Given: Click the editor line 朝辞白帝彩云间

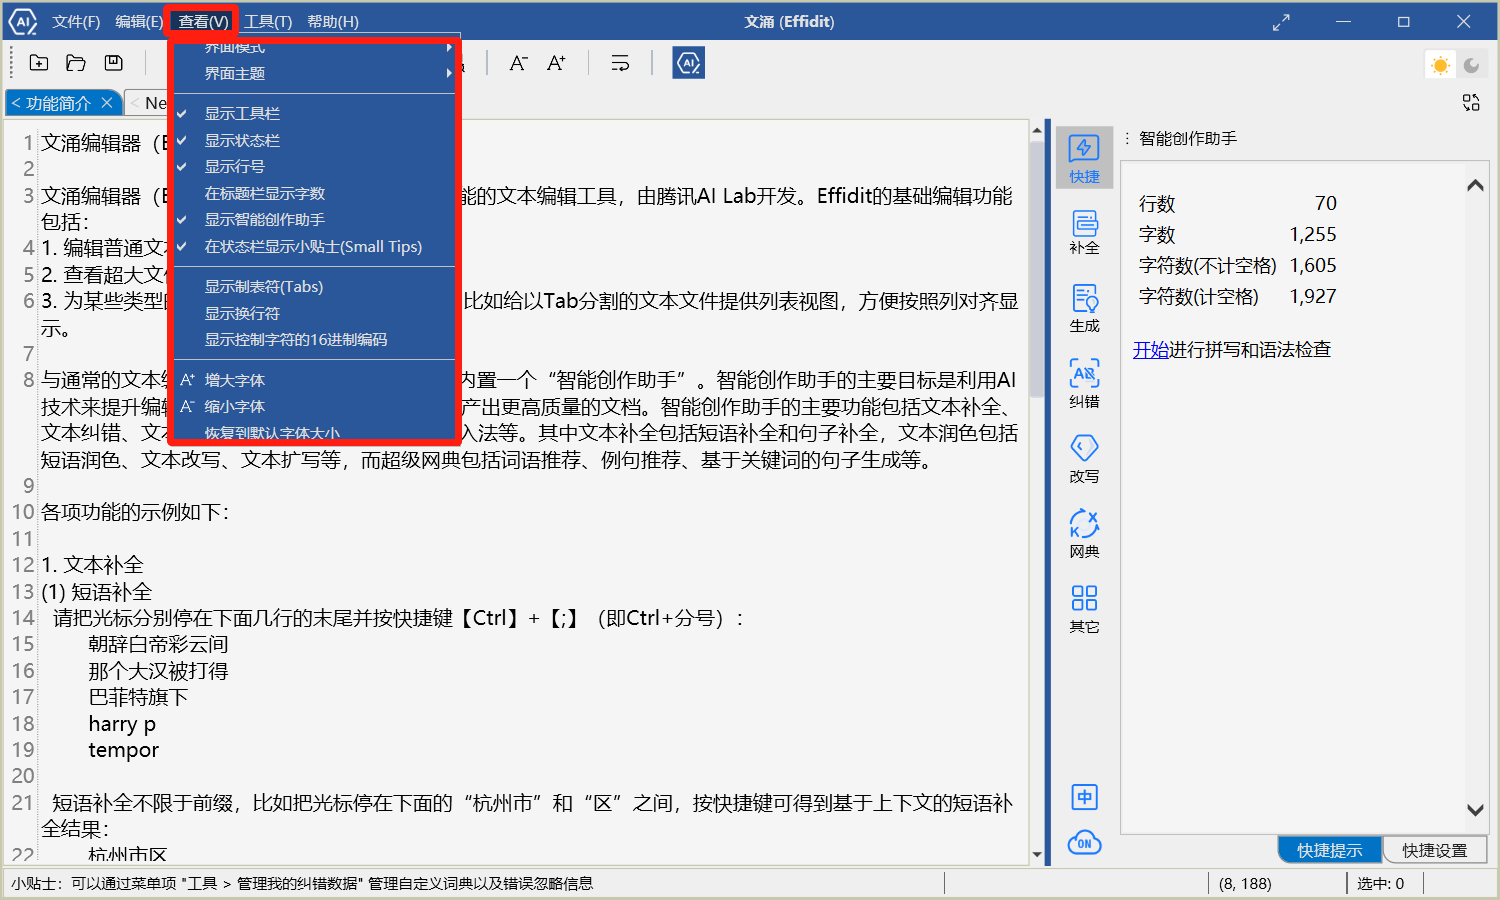Looking at the screenshot, I should point(158,644).
